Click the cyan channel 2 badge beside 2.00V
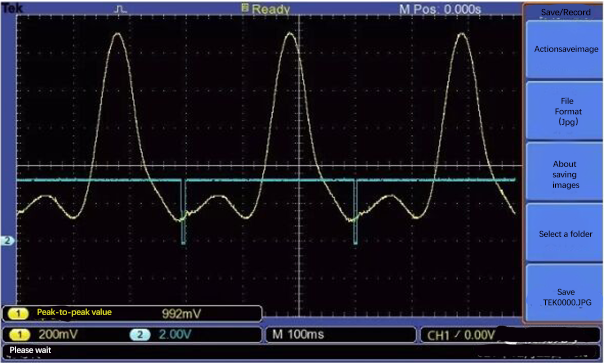This screenshot has width=604, height=363. (140, 334)
